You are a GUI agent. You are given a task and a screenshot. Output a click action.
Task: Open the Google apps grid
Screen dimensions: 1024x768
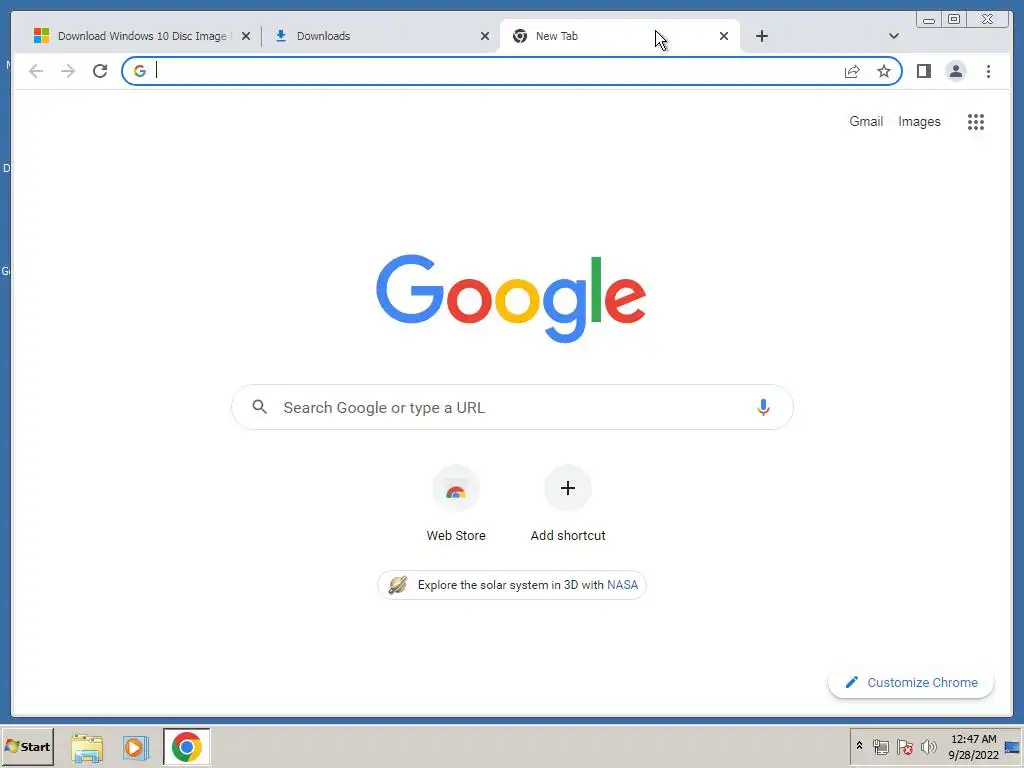click(976, 121)
